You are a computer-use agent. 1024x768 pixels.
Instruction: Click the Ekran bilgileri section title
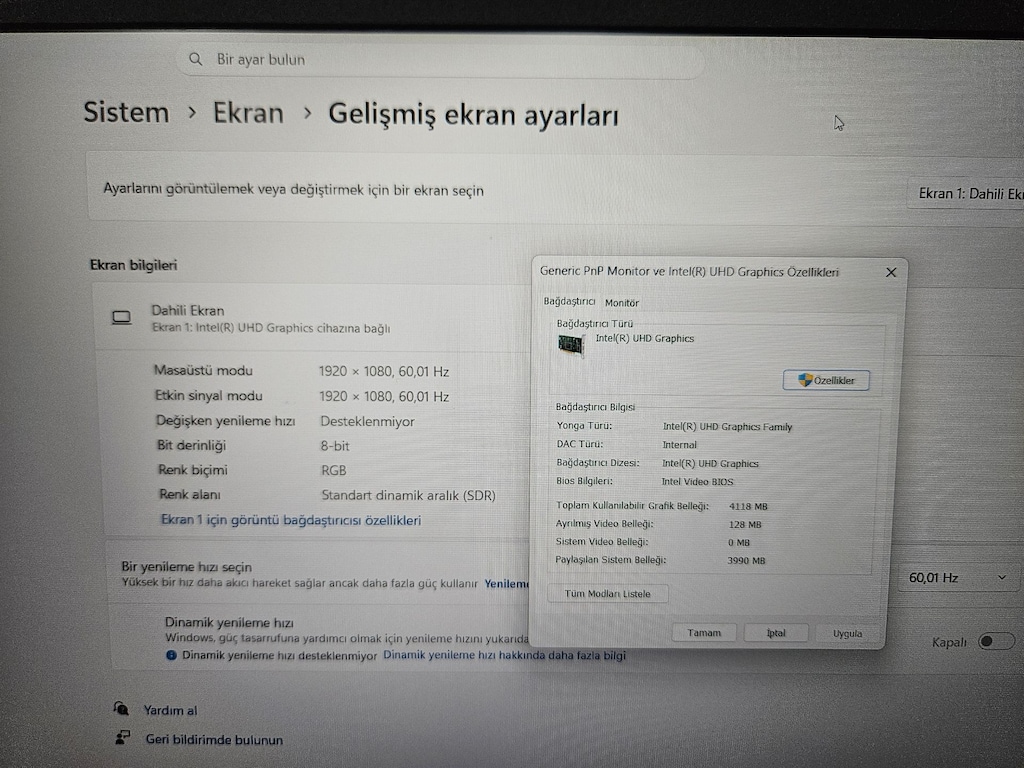pos(133,265)
